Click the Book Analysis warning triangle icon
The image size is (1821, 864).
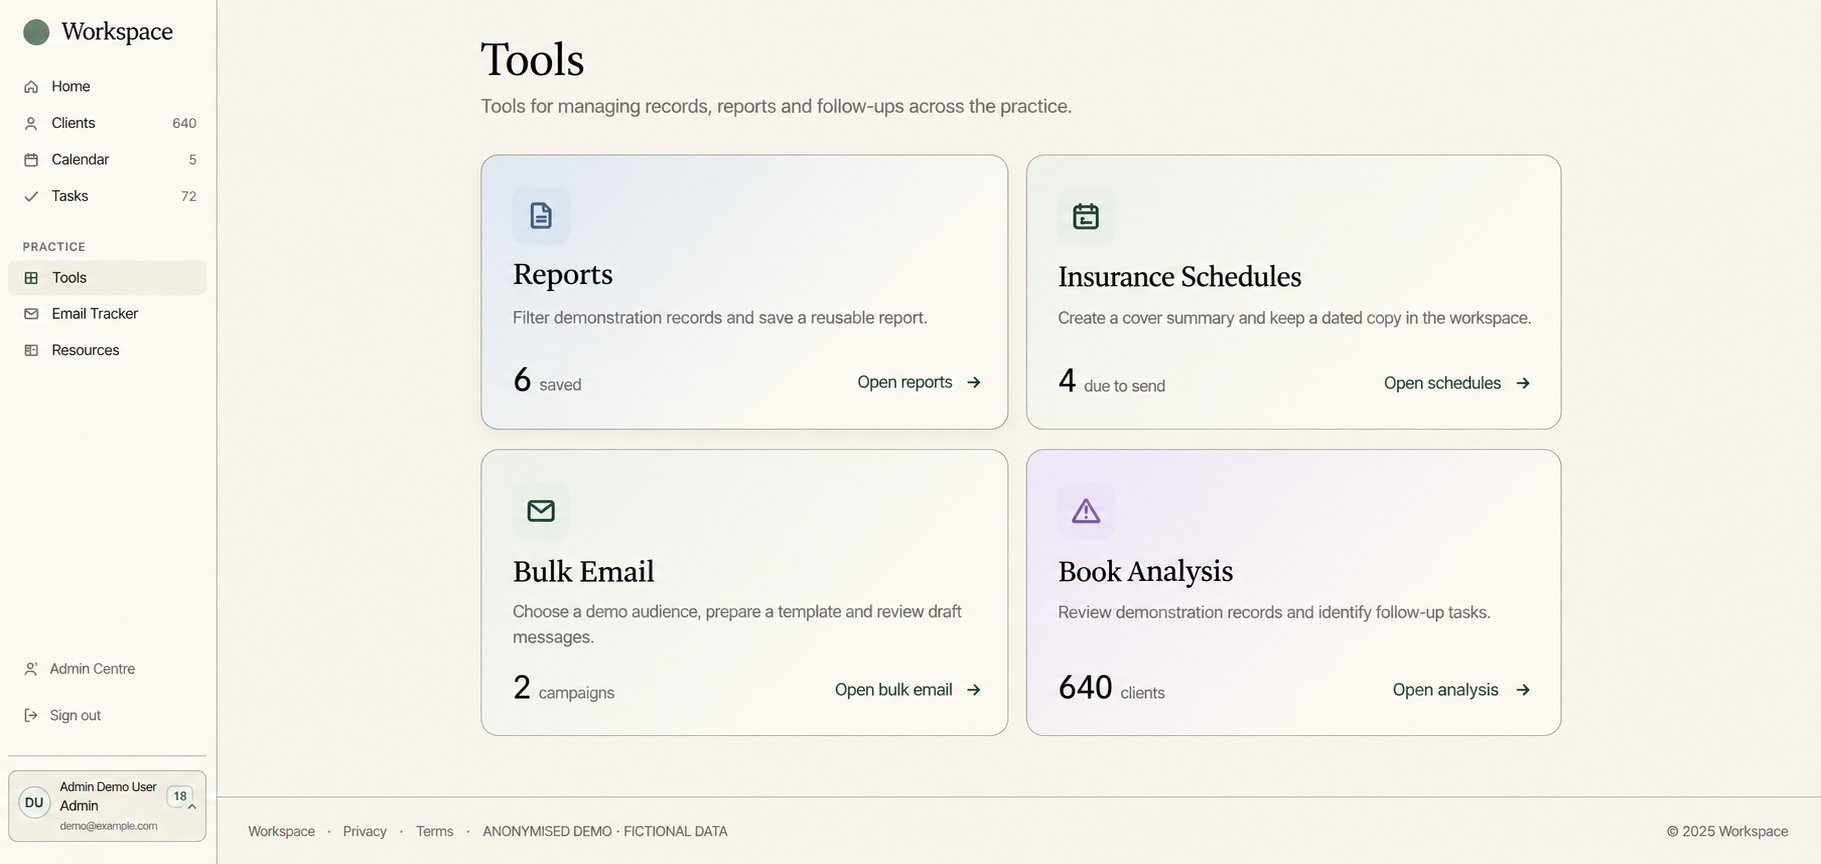[x=1086, y=511]
